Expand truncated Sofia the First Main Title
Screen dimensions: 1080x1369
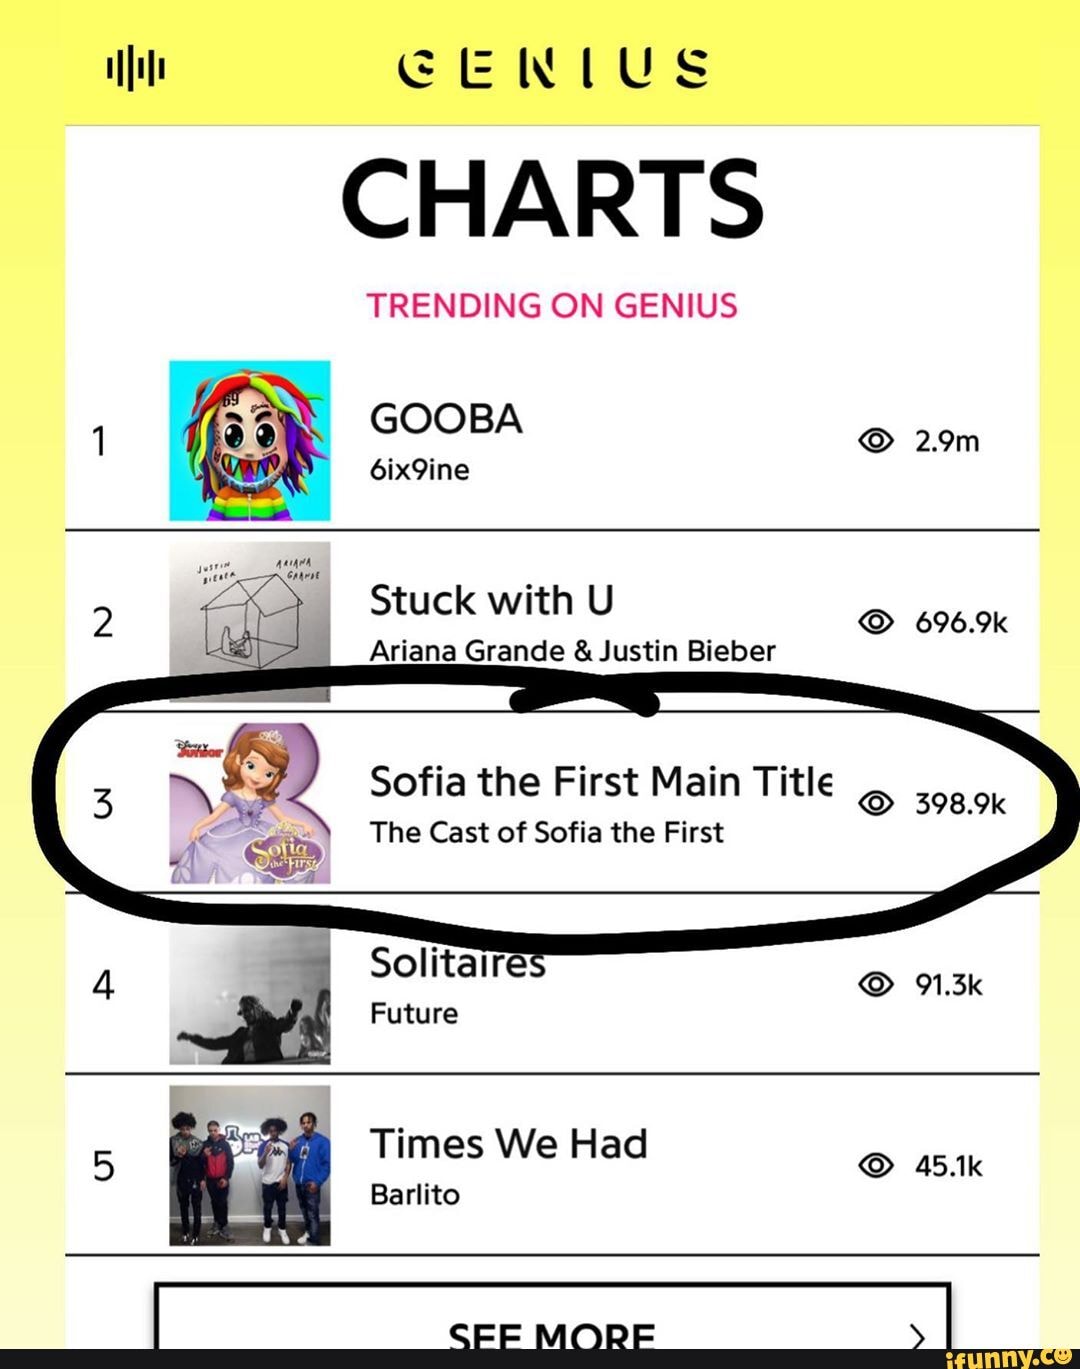(600, 782)
